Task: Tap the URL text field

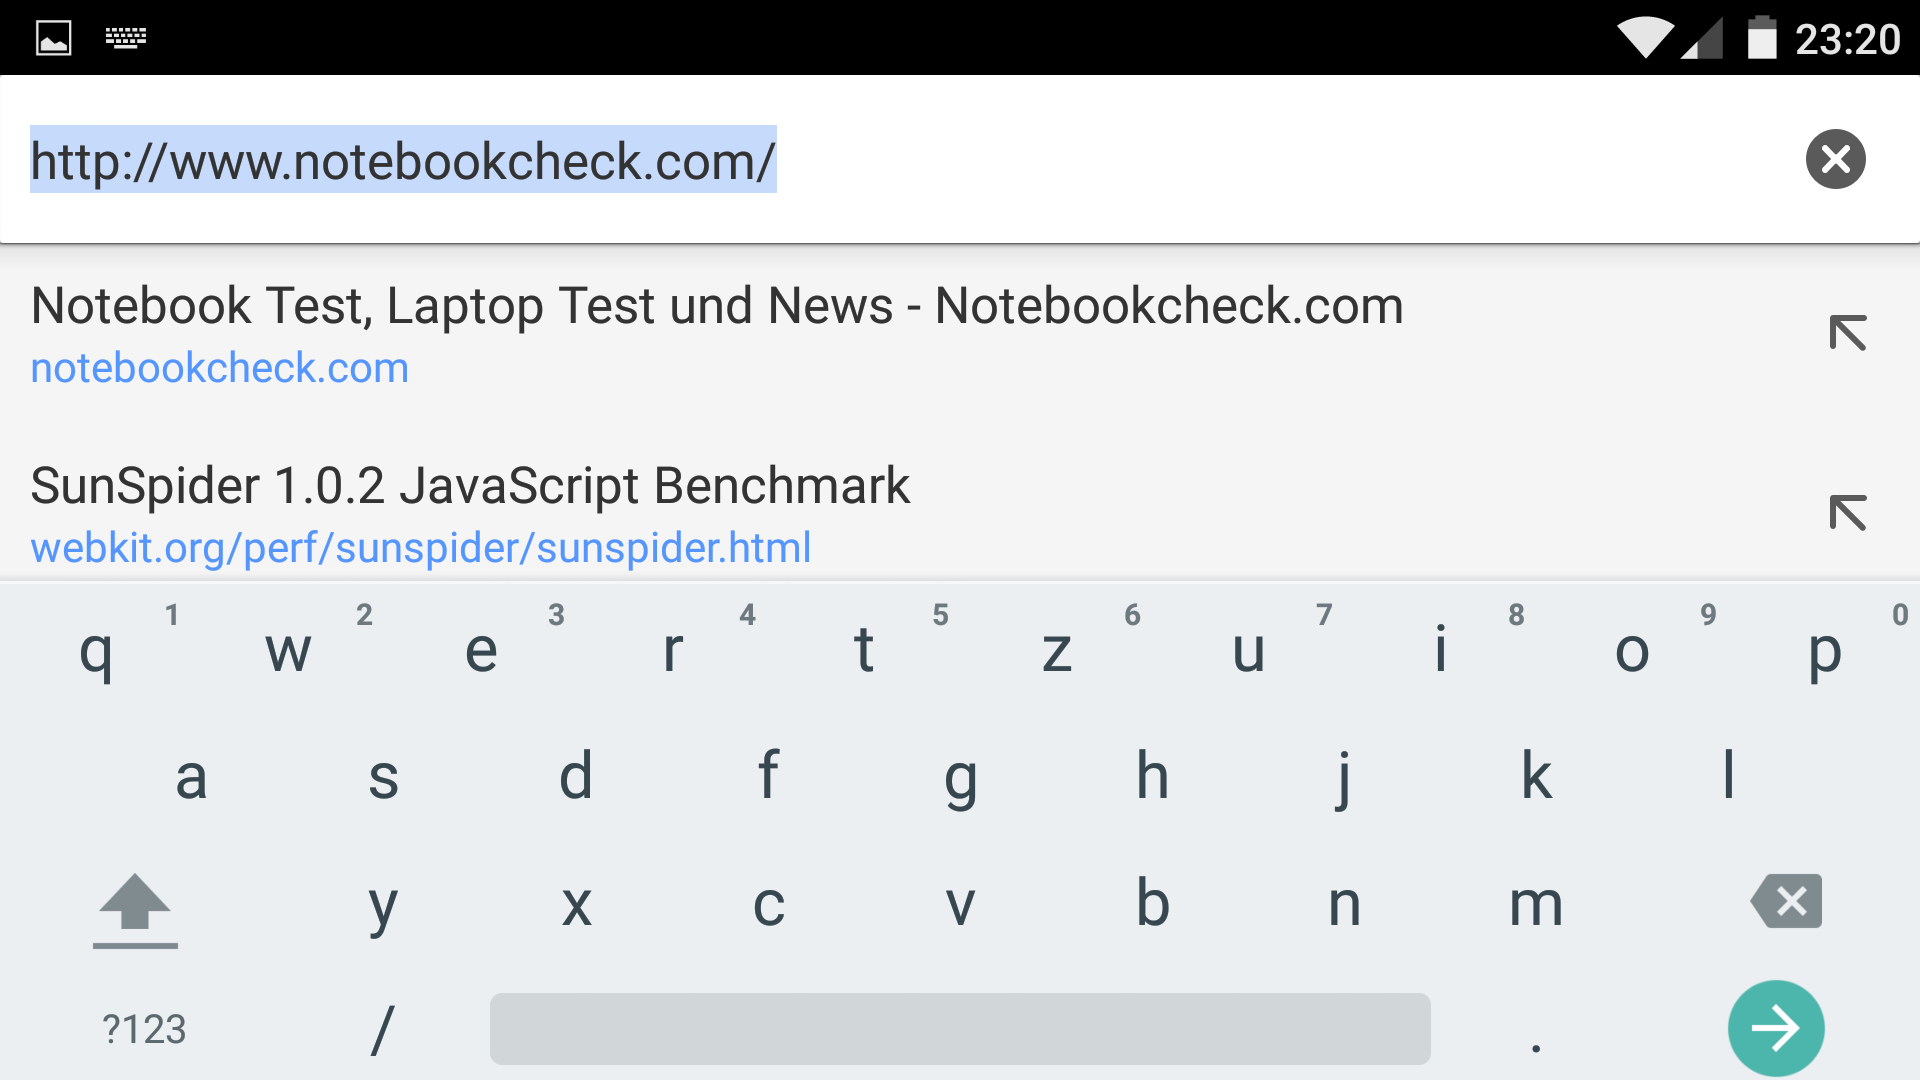Action: [900, 160]
